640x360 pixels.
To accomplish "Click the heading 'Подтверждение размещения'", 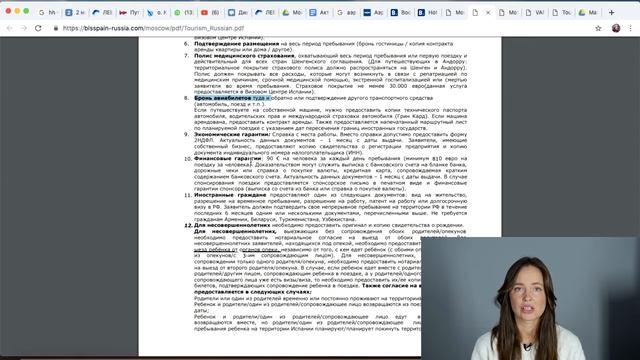I will 236,43.
